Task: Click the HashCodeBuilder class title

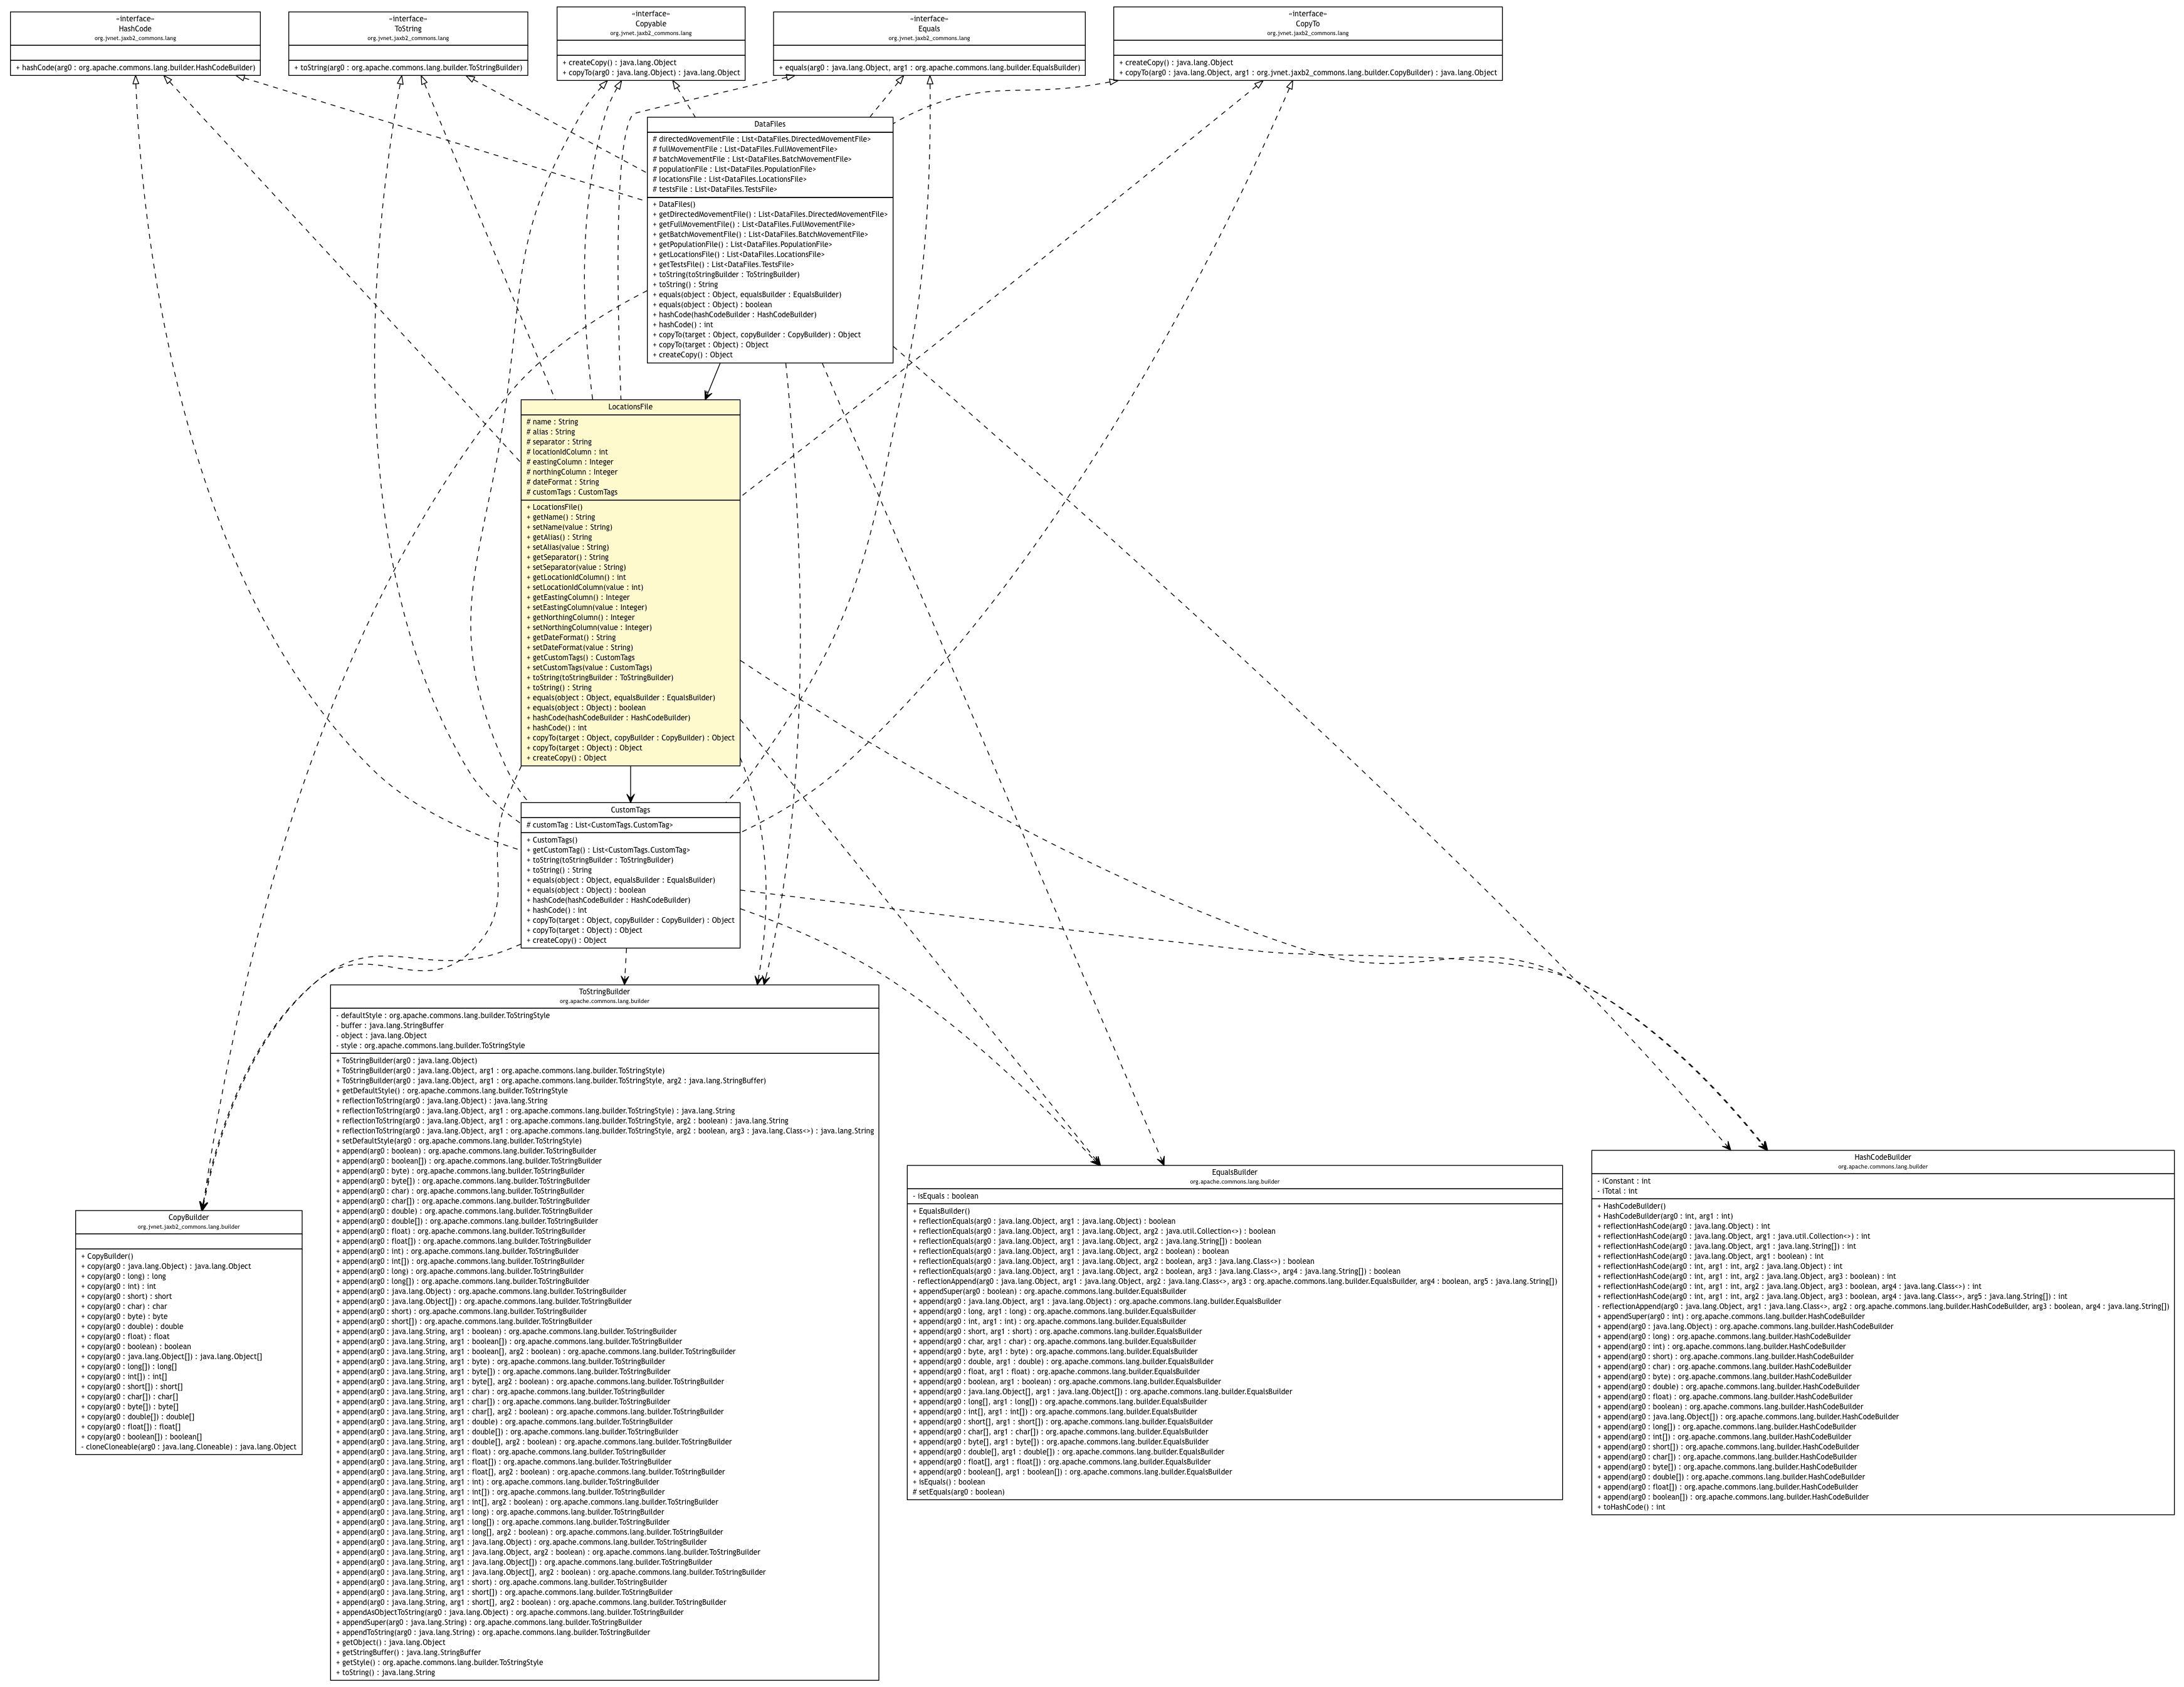Action: pos(1882,1157)
